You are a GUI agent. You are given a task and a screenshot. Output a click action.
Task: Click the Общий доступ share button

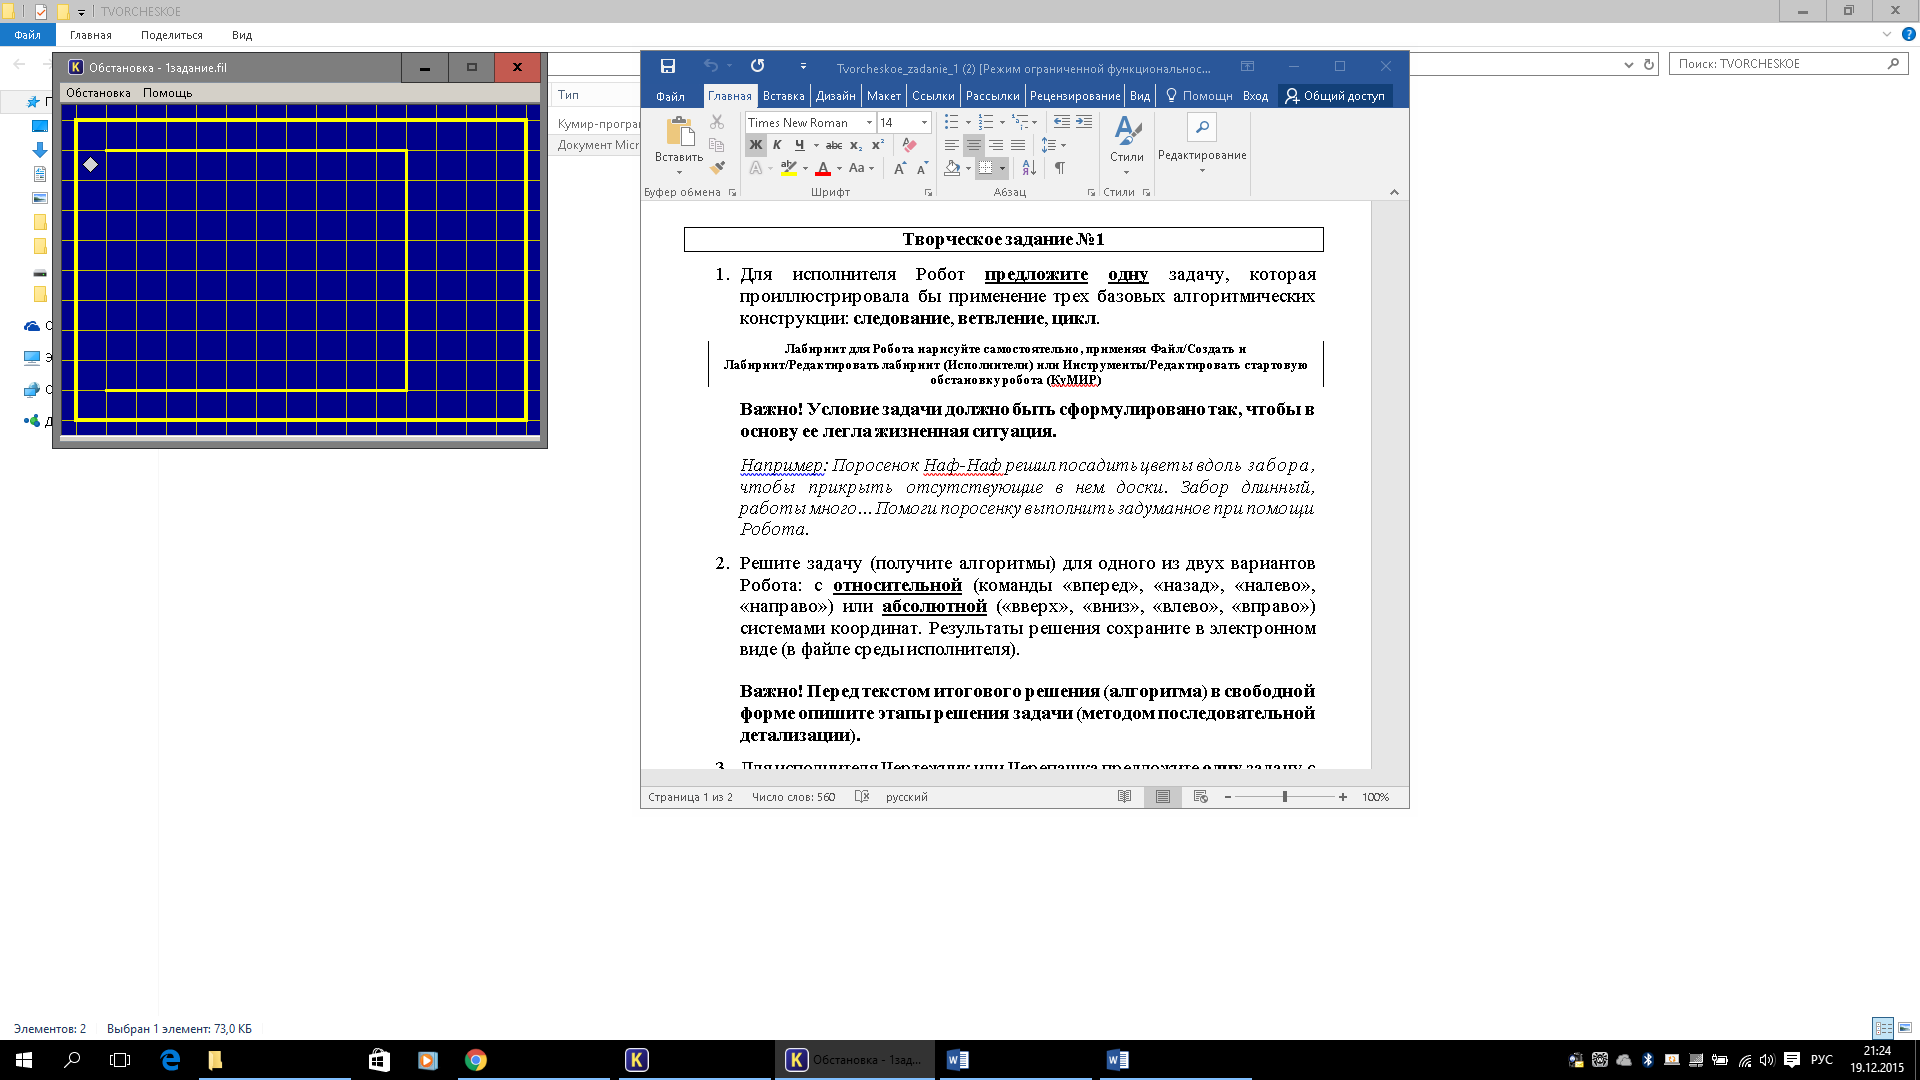pos(1336,96)
